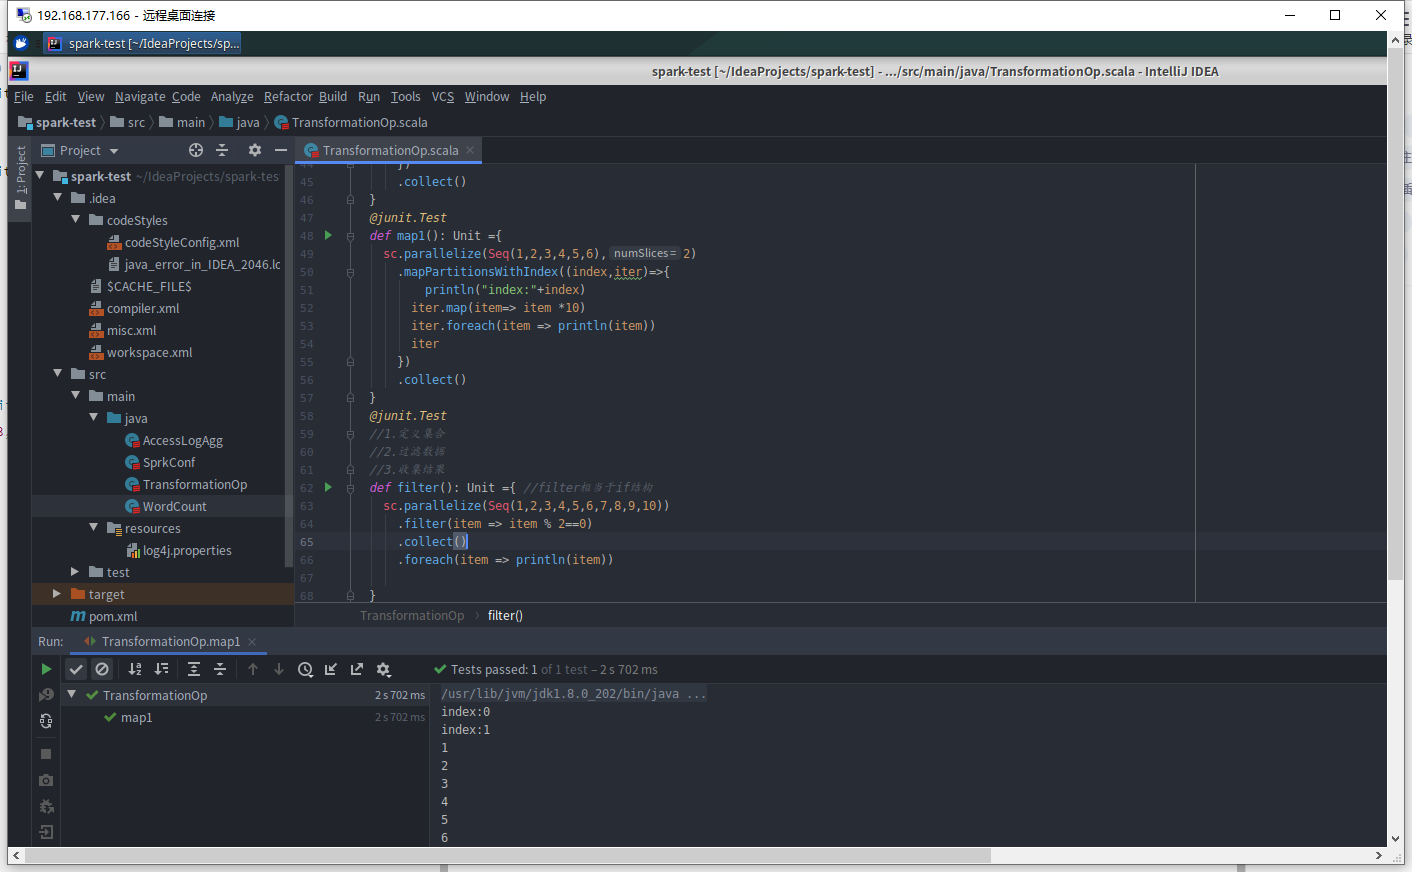Image resolution: width=1412 pixels, height=872 pixels.
Task: Run map1 via the gutter arrow
Action: click(x=328, y=235)
